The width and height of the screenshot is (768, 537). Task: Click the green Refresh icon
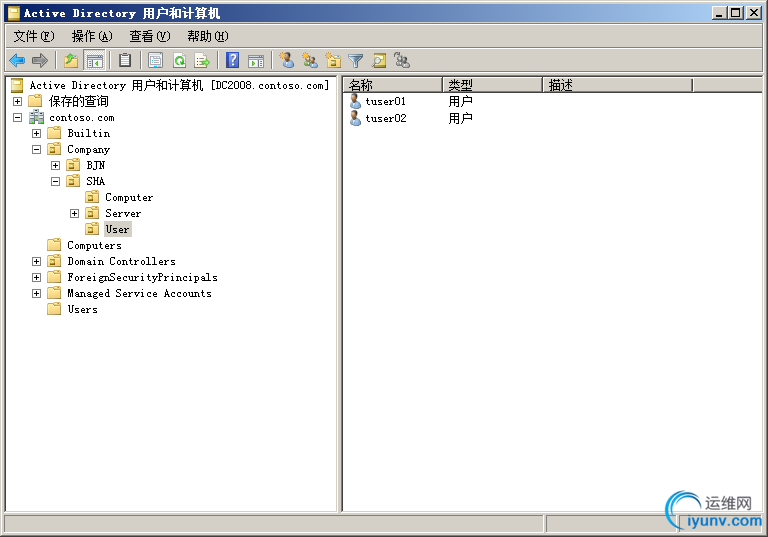click(x=180, y=61)
